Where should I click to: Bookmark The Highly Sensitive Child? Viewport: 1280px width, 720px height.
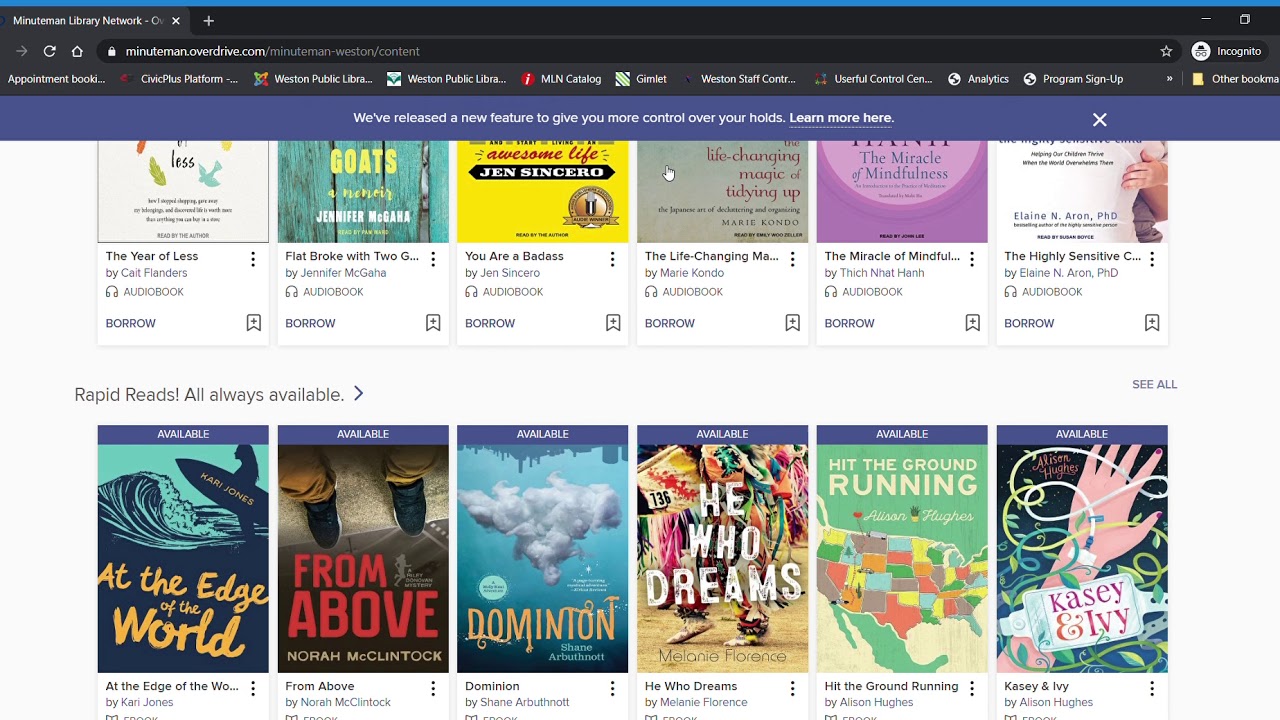(x=1152, y=323)
